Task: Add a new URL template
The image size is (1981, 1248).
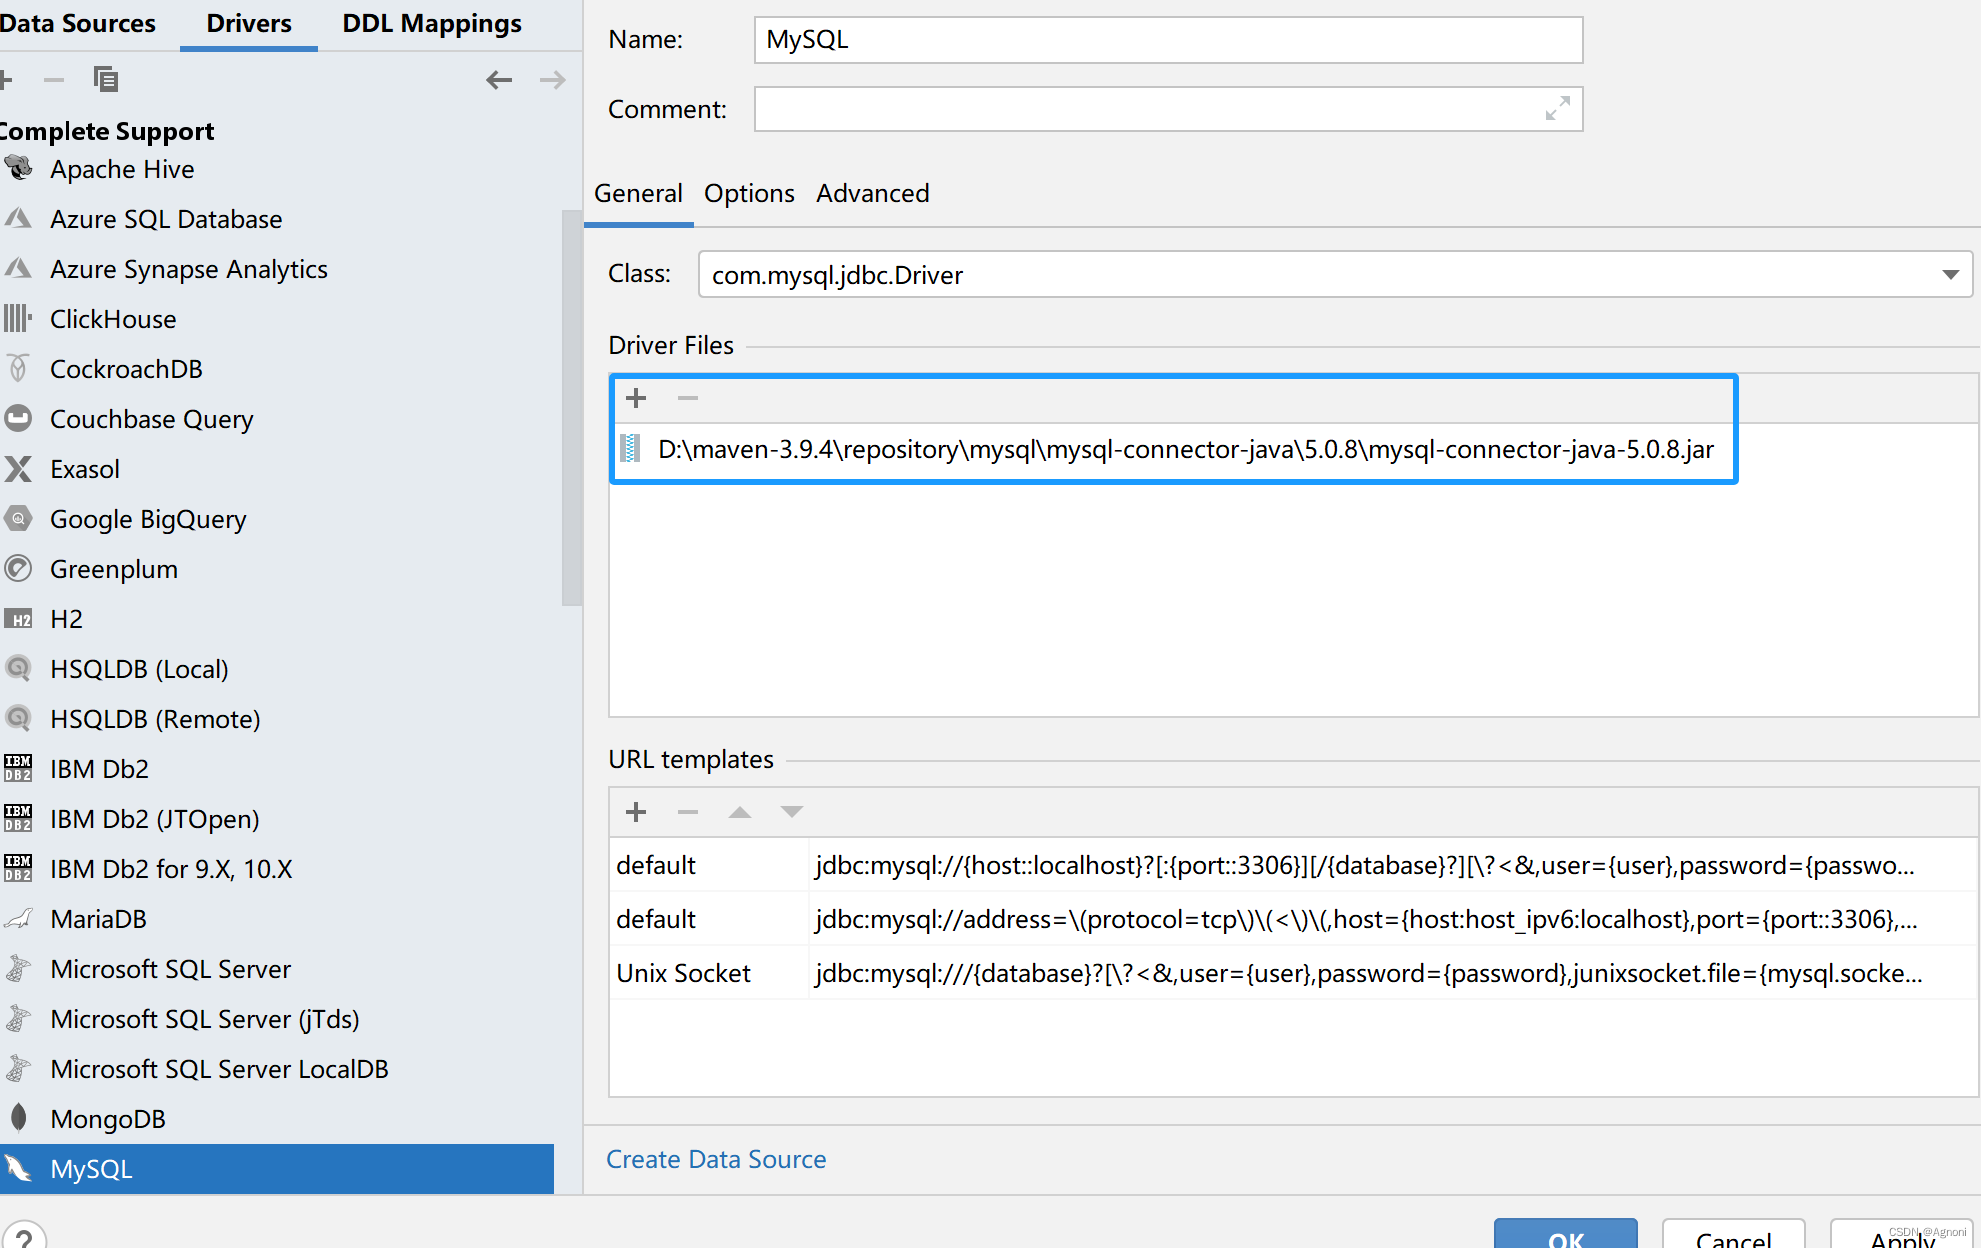Action: coord(635,812)
